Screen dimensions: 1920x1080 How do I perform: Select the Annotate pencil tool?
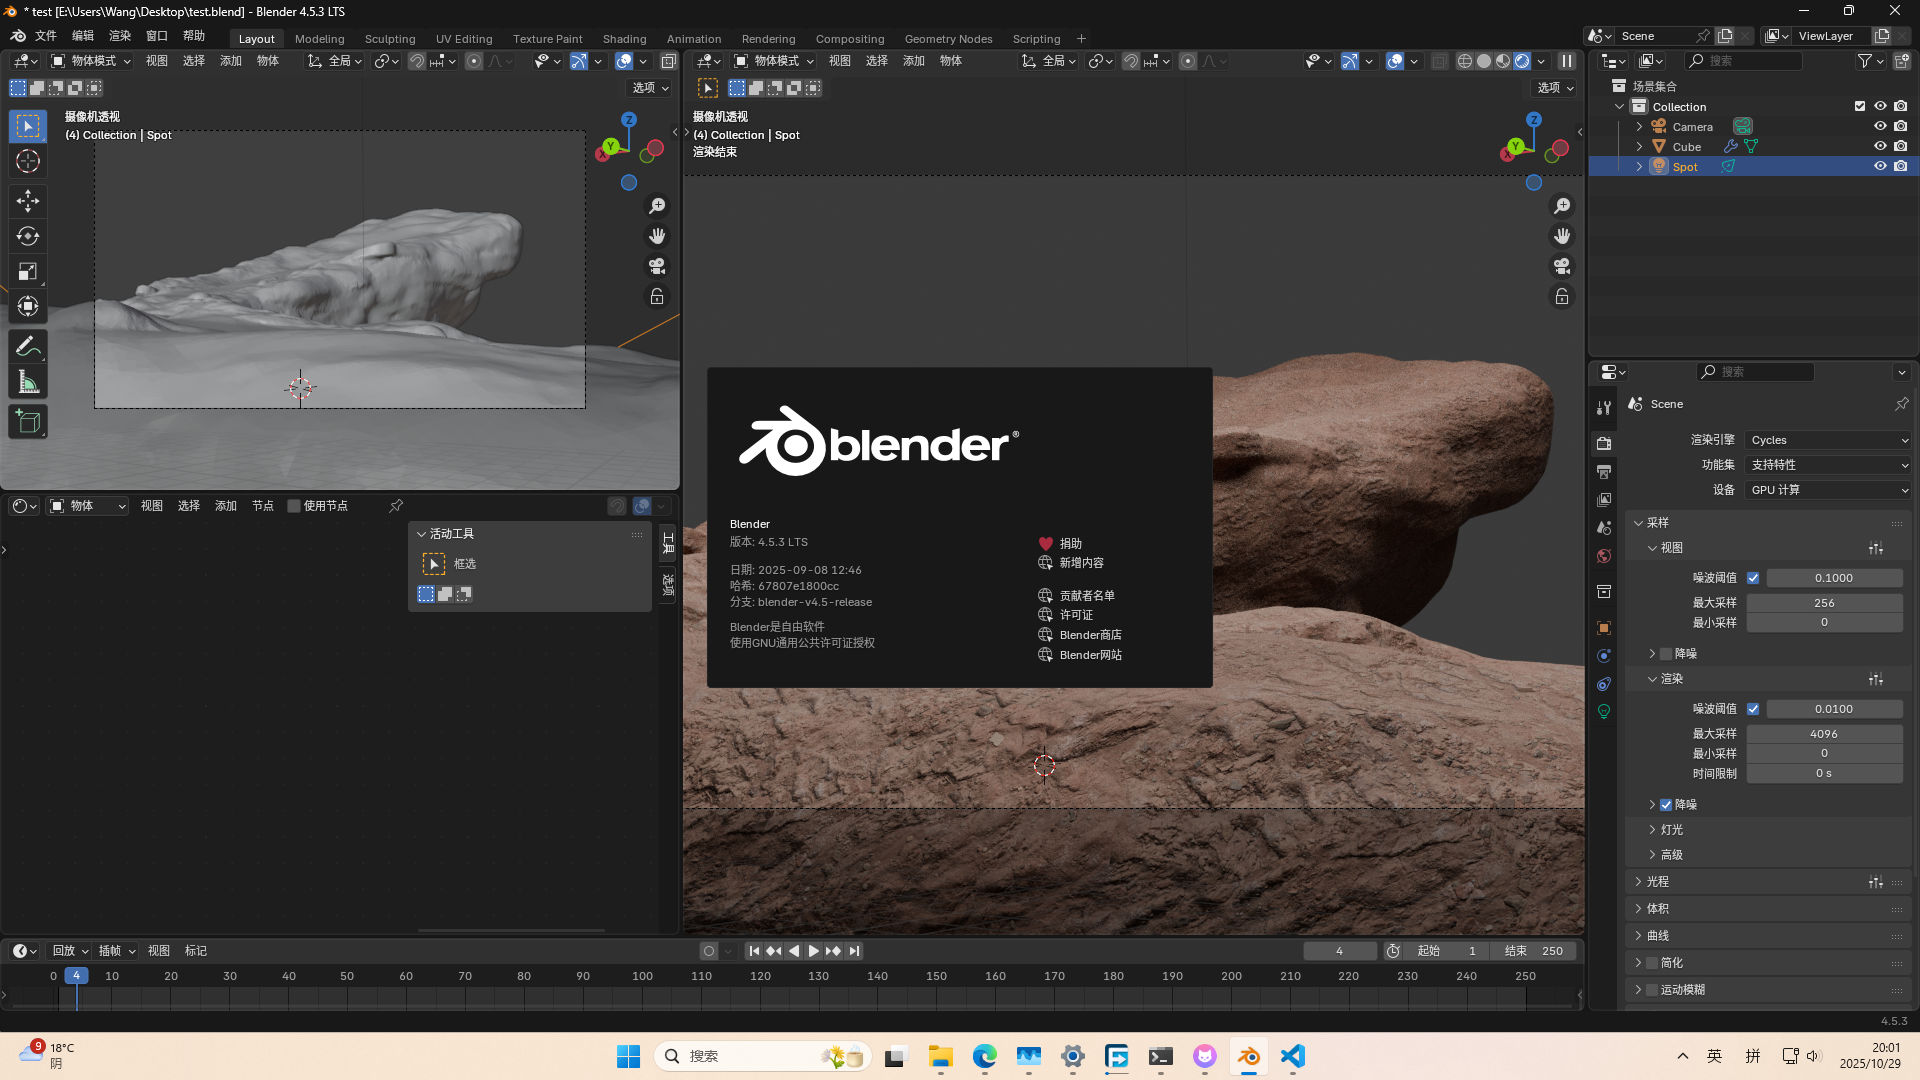coord(27,347)
